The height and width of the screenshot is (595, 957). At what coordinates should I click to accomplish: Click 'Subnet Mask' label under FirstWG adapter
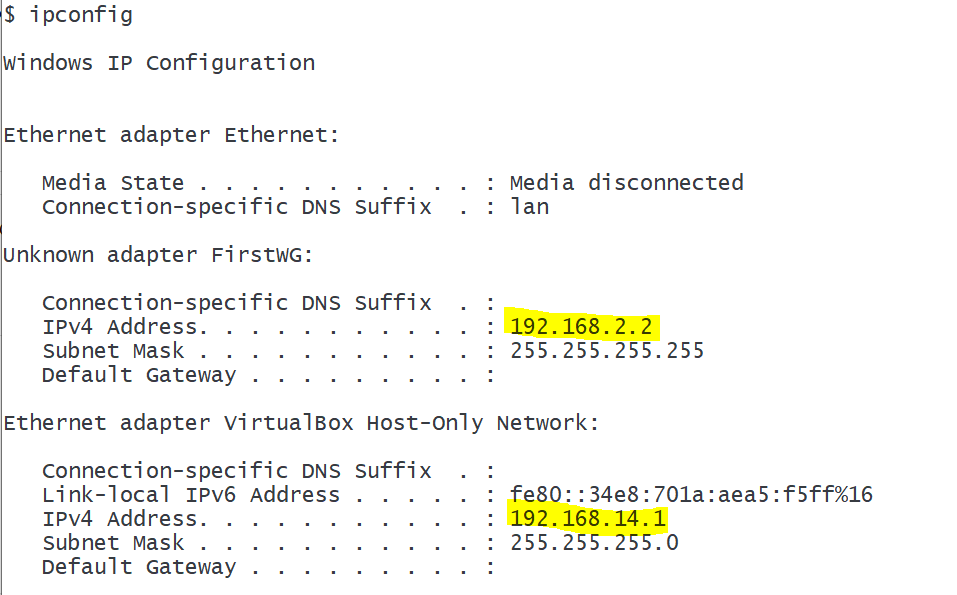(x=113, y=351)
